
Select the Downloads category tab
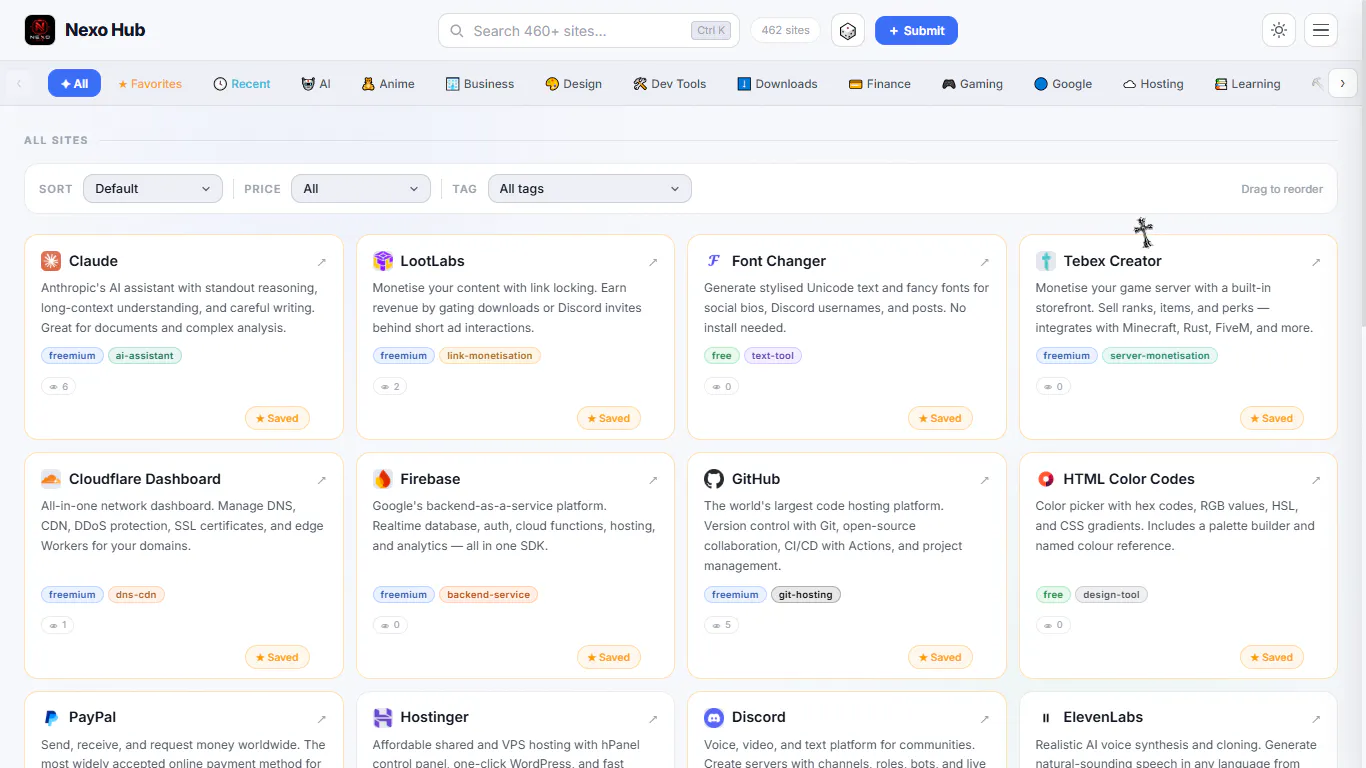click(x=777, y=84)
